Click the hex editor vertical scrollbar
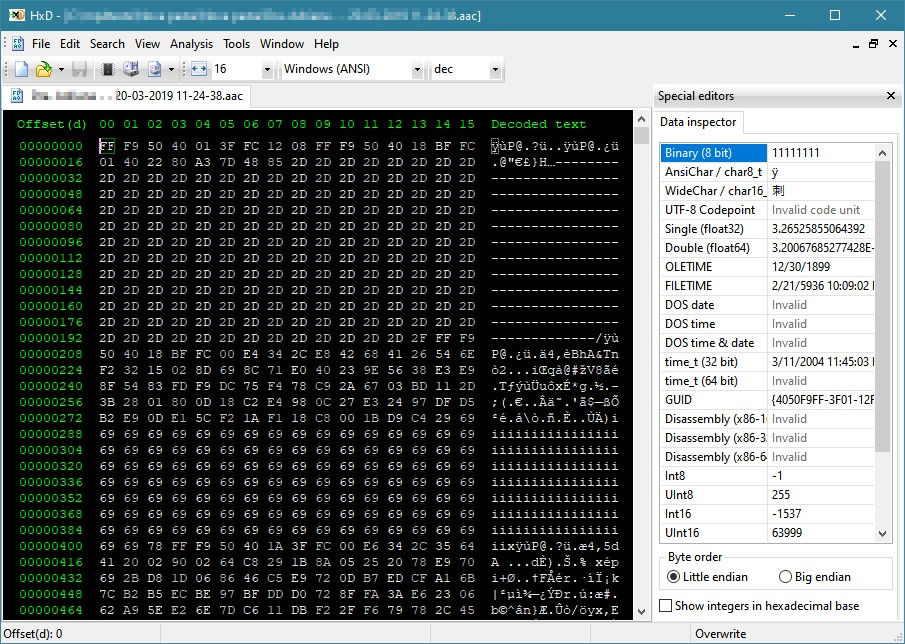The image size is (905, 644). tap(641, 370)
